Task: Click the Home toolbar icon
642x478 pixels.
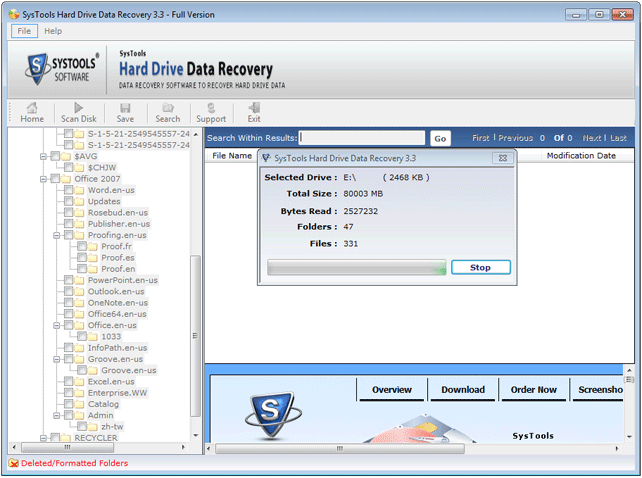Action: click(x=32, y=108)
